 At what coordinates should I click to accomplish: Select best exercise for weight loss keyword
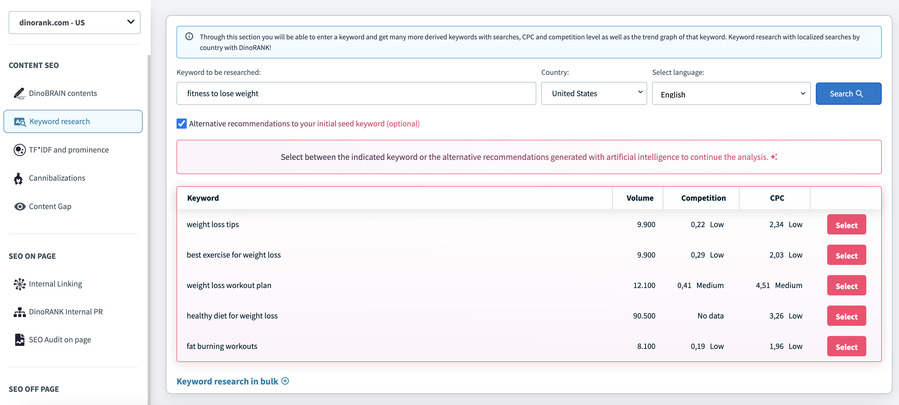point(846,255)
